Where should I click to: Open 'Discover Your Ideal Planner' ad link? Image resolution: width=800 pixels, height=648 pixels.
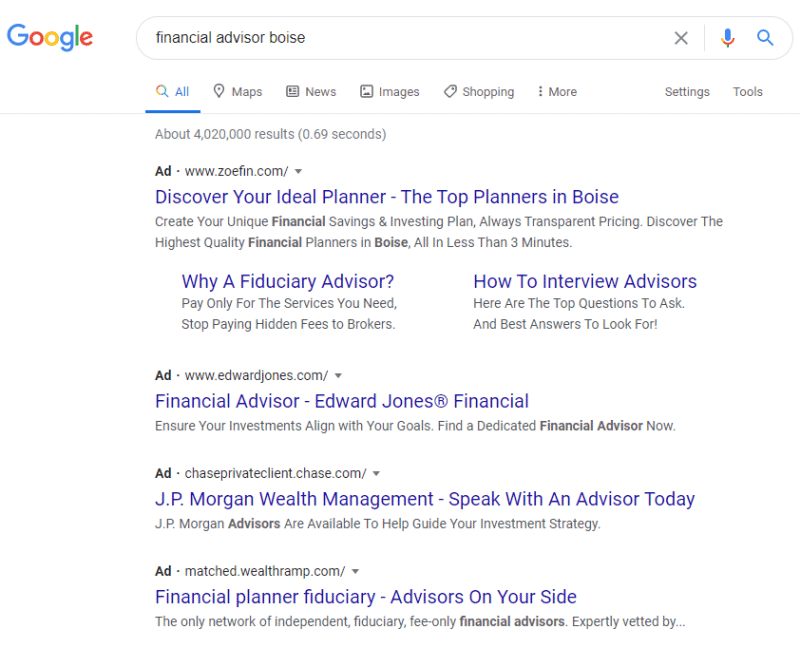click(x=387, y=197)
